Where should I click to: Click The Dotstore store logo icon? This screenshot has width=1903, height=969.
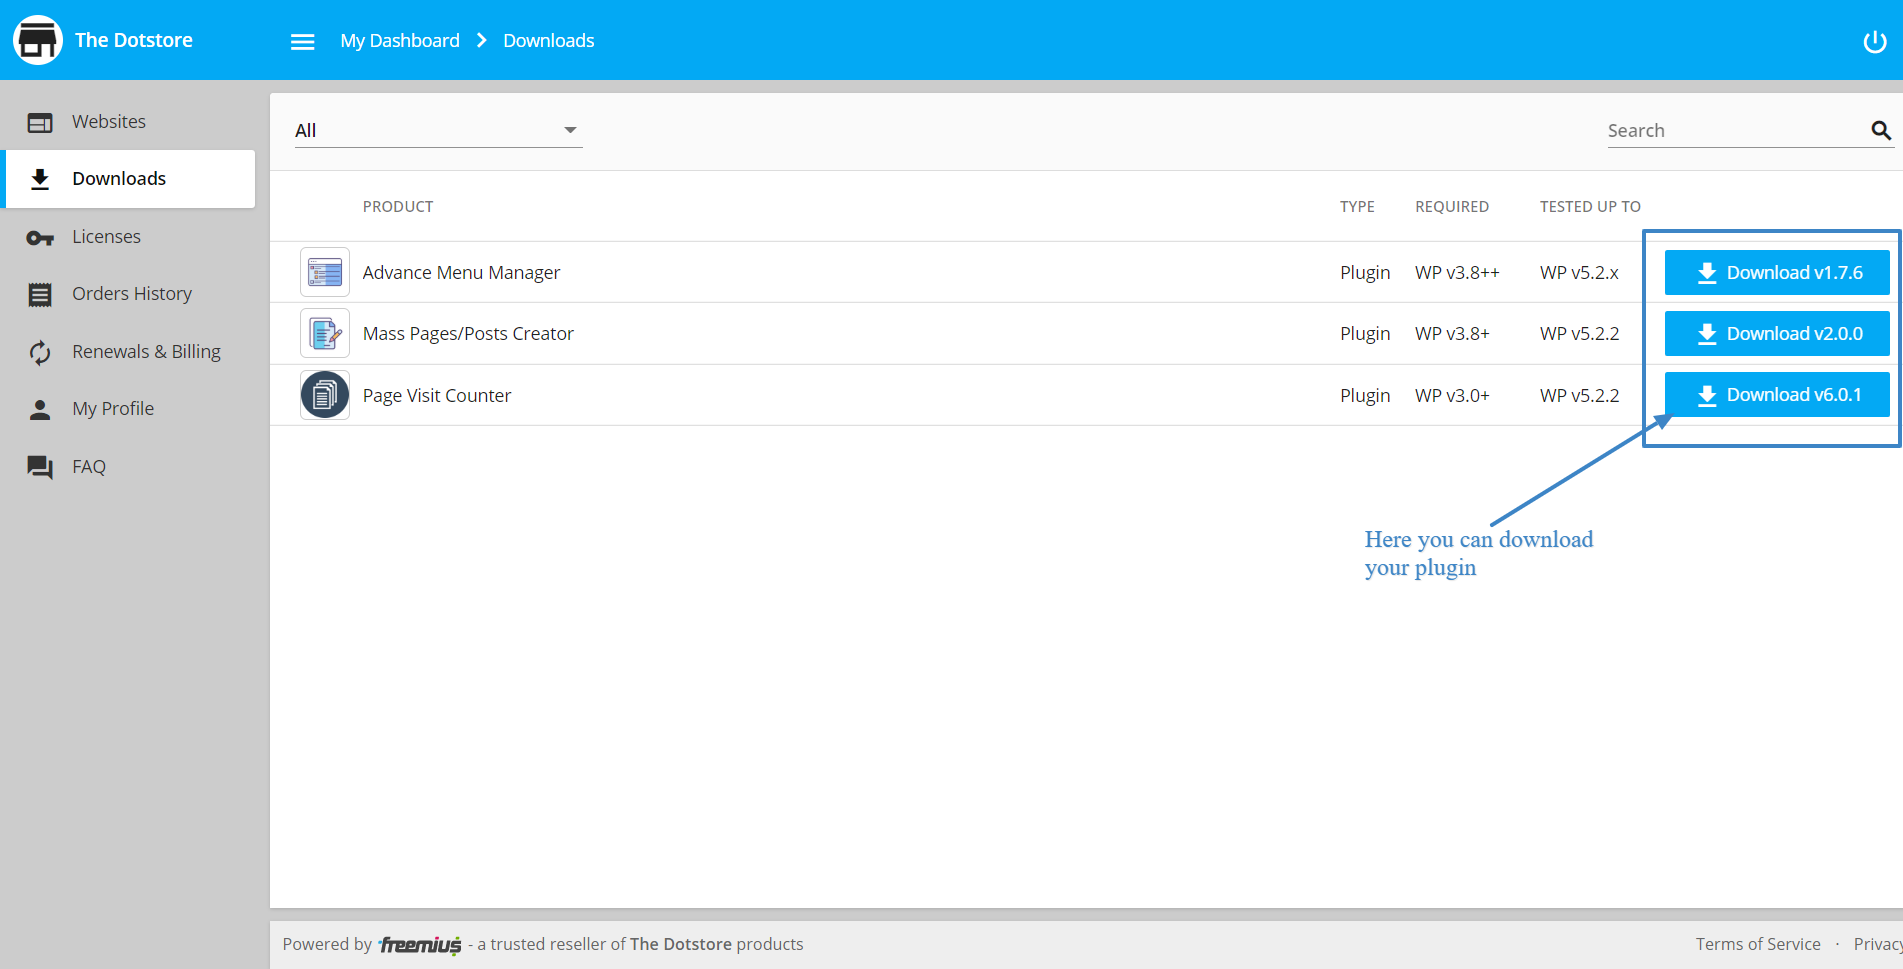[x=38, y=40]
